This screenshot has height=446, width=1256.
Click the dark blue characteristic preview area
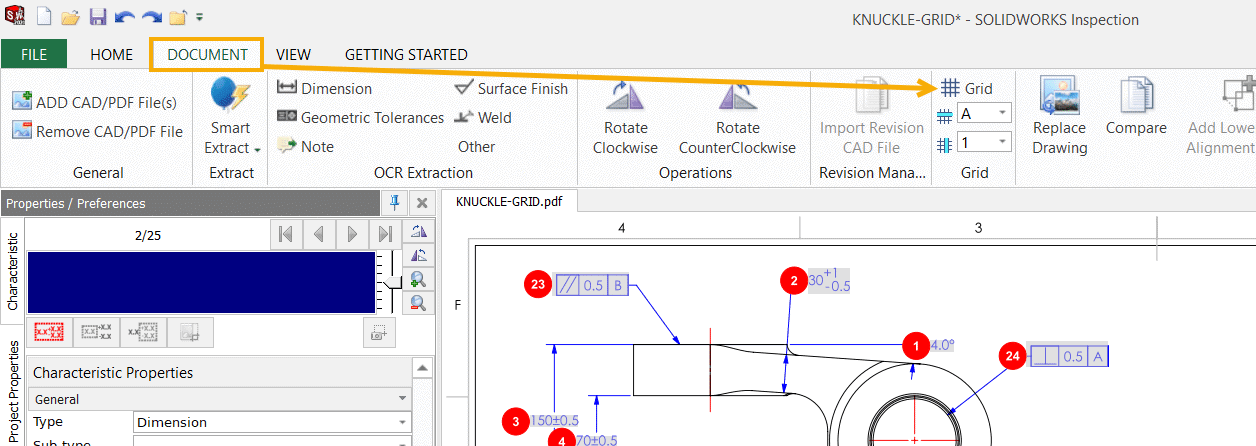point(201,283)
